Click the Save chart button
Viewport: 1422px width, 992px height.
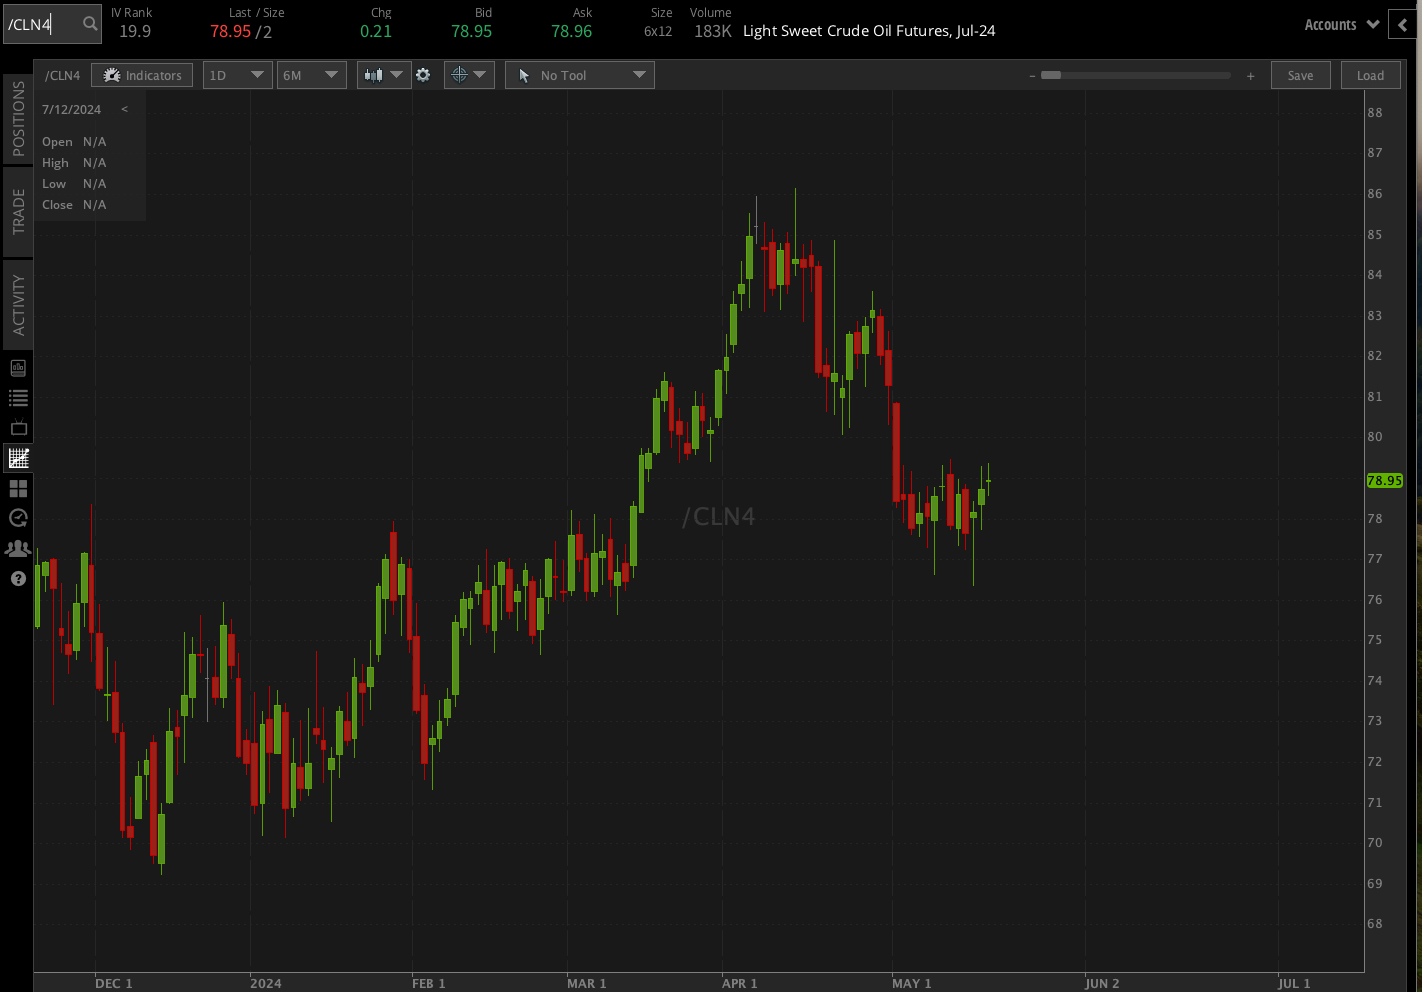tap(1300, 75)
